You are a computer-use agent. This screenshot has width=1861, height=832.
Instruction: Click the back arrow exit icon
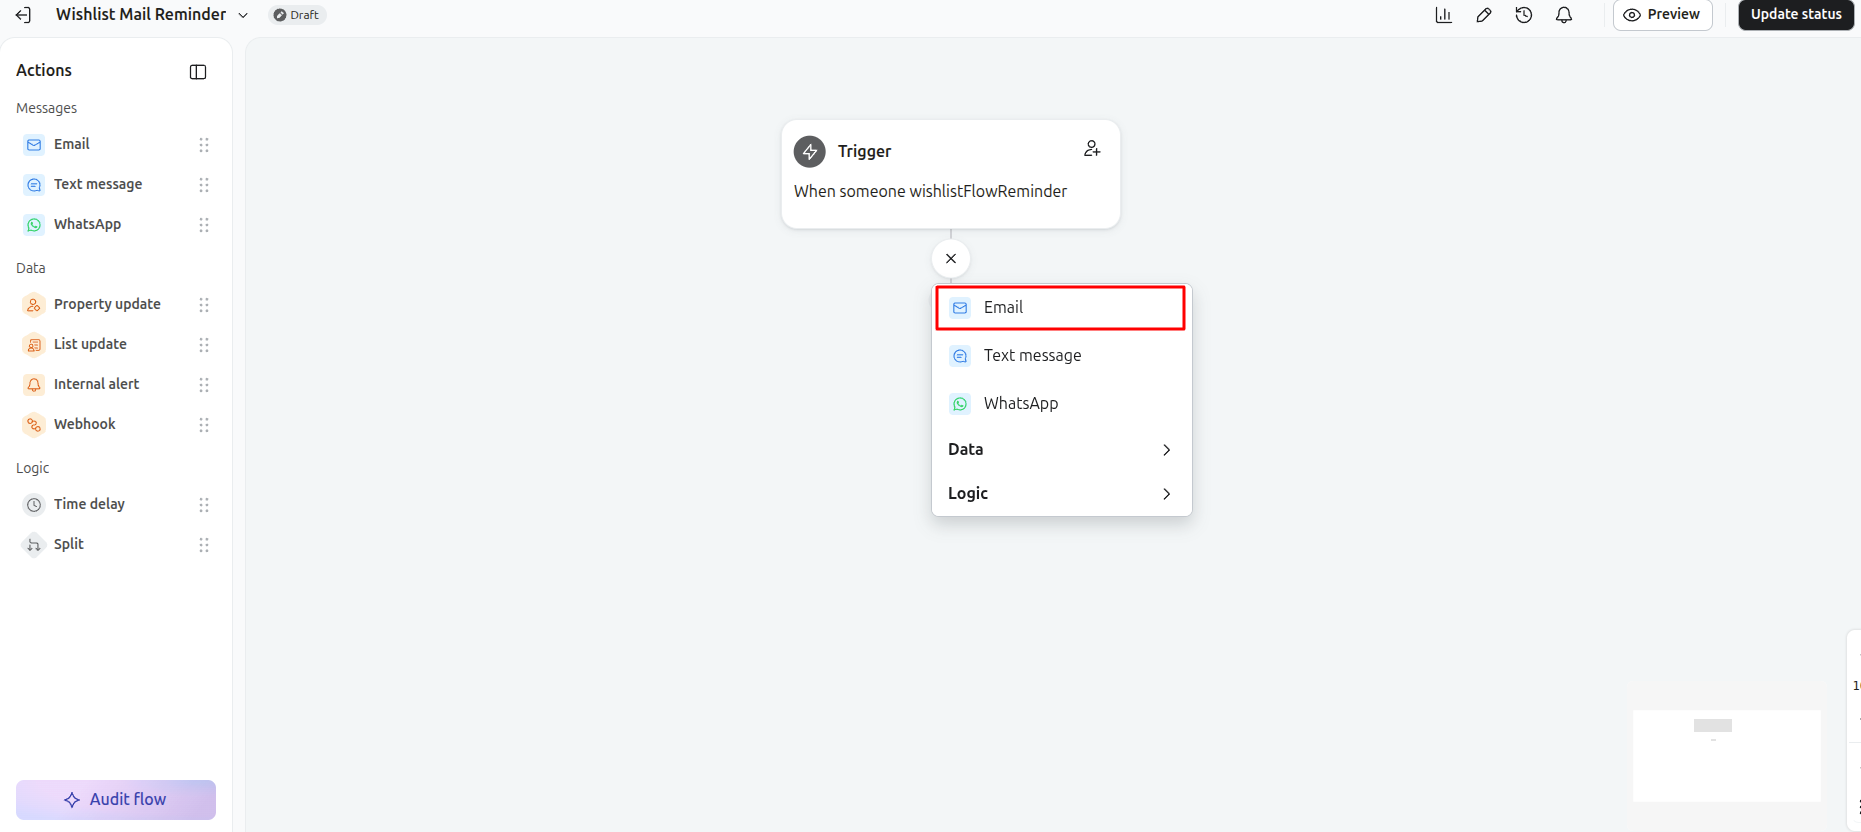tap(23, 15)
